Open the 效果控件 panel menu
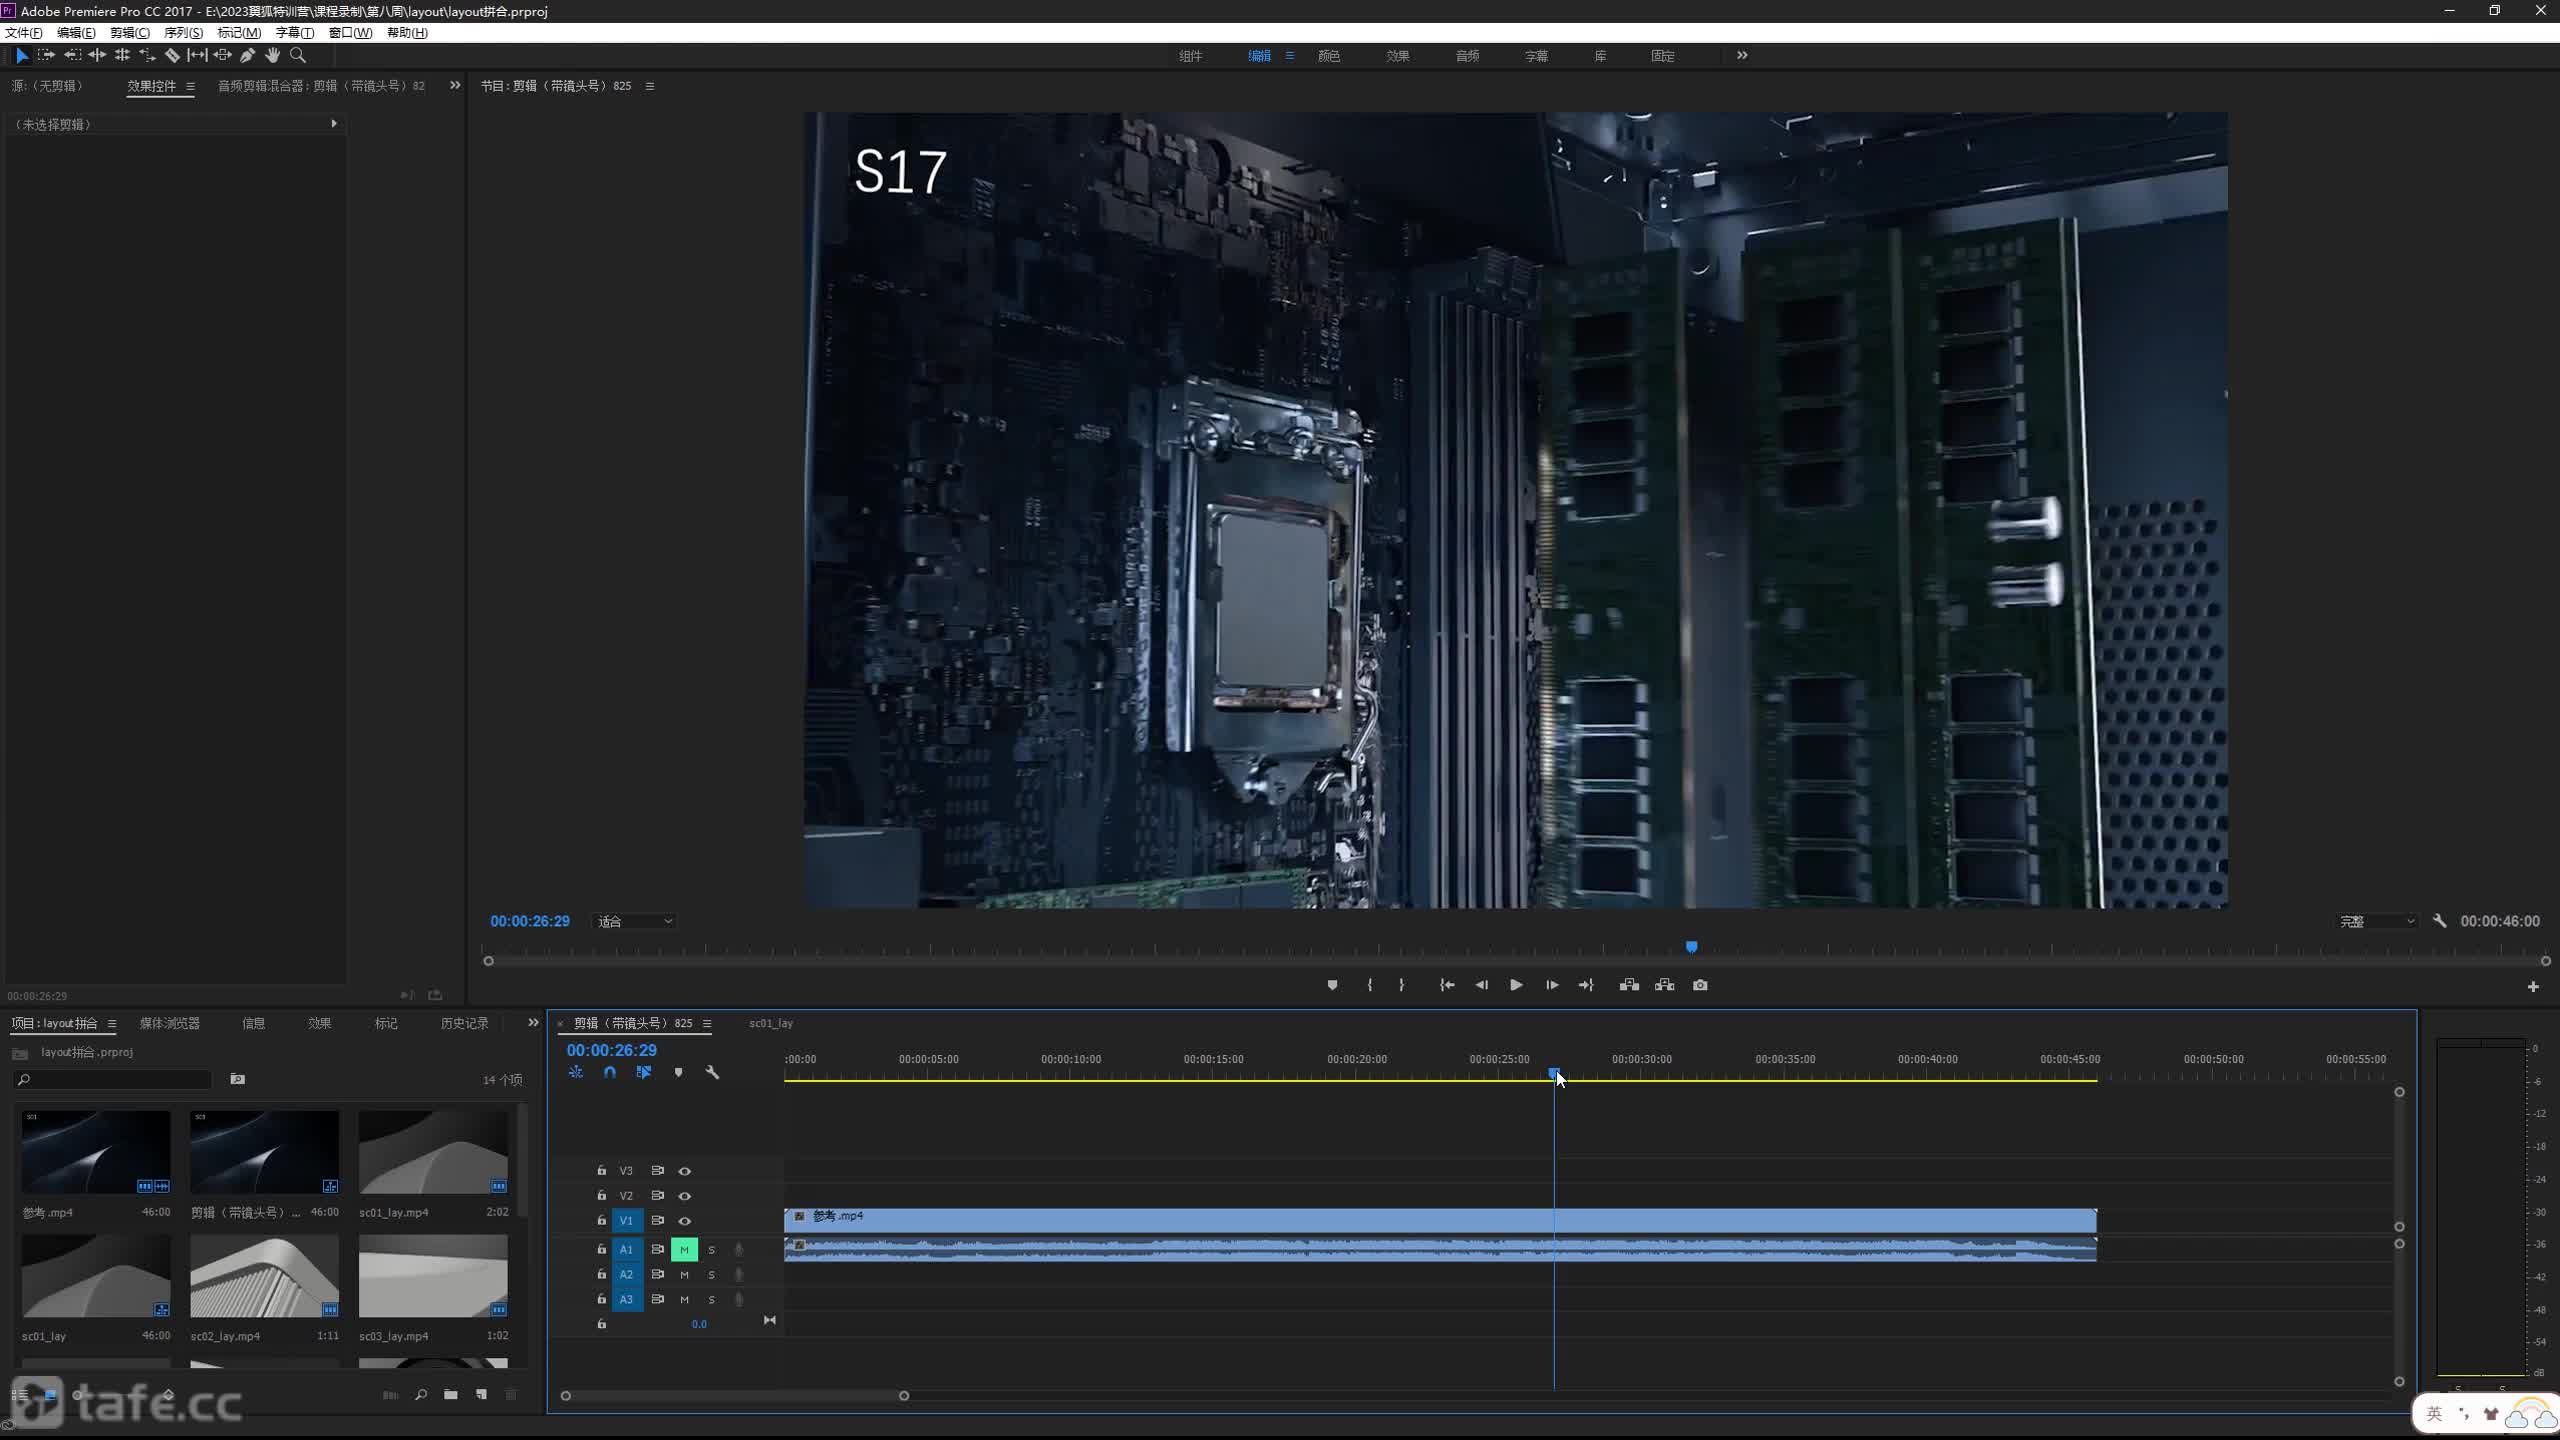The image size is (2560, 1440). click(190, 86)
